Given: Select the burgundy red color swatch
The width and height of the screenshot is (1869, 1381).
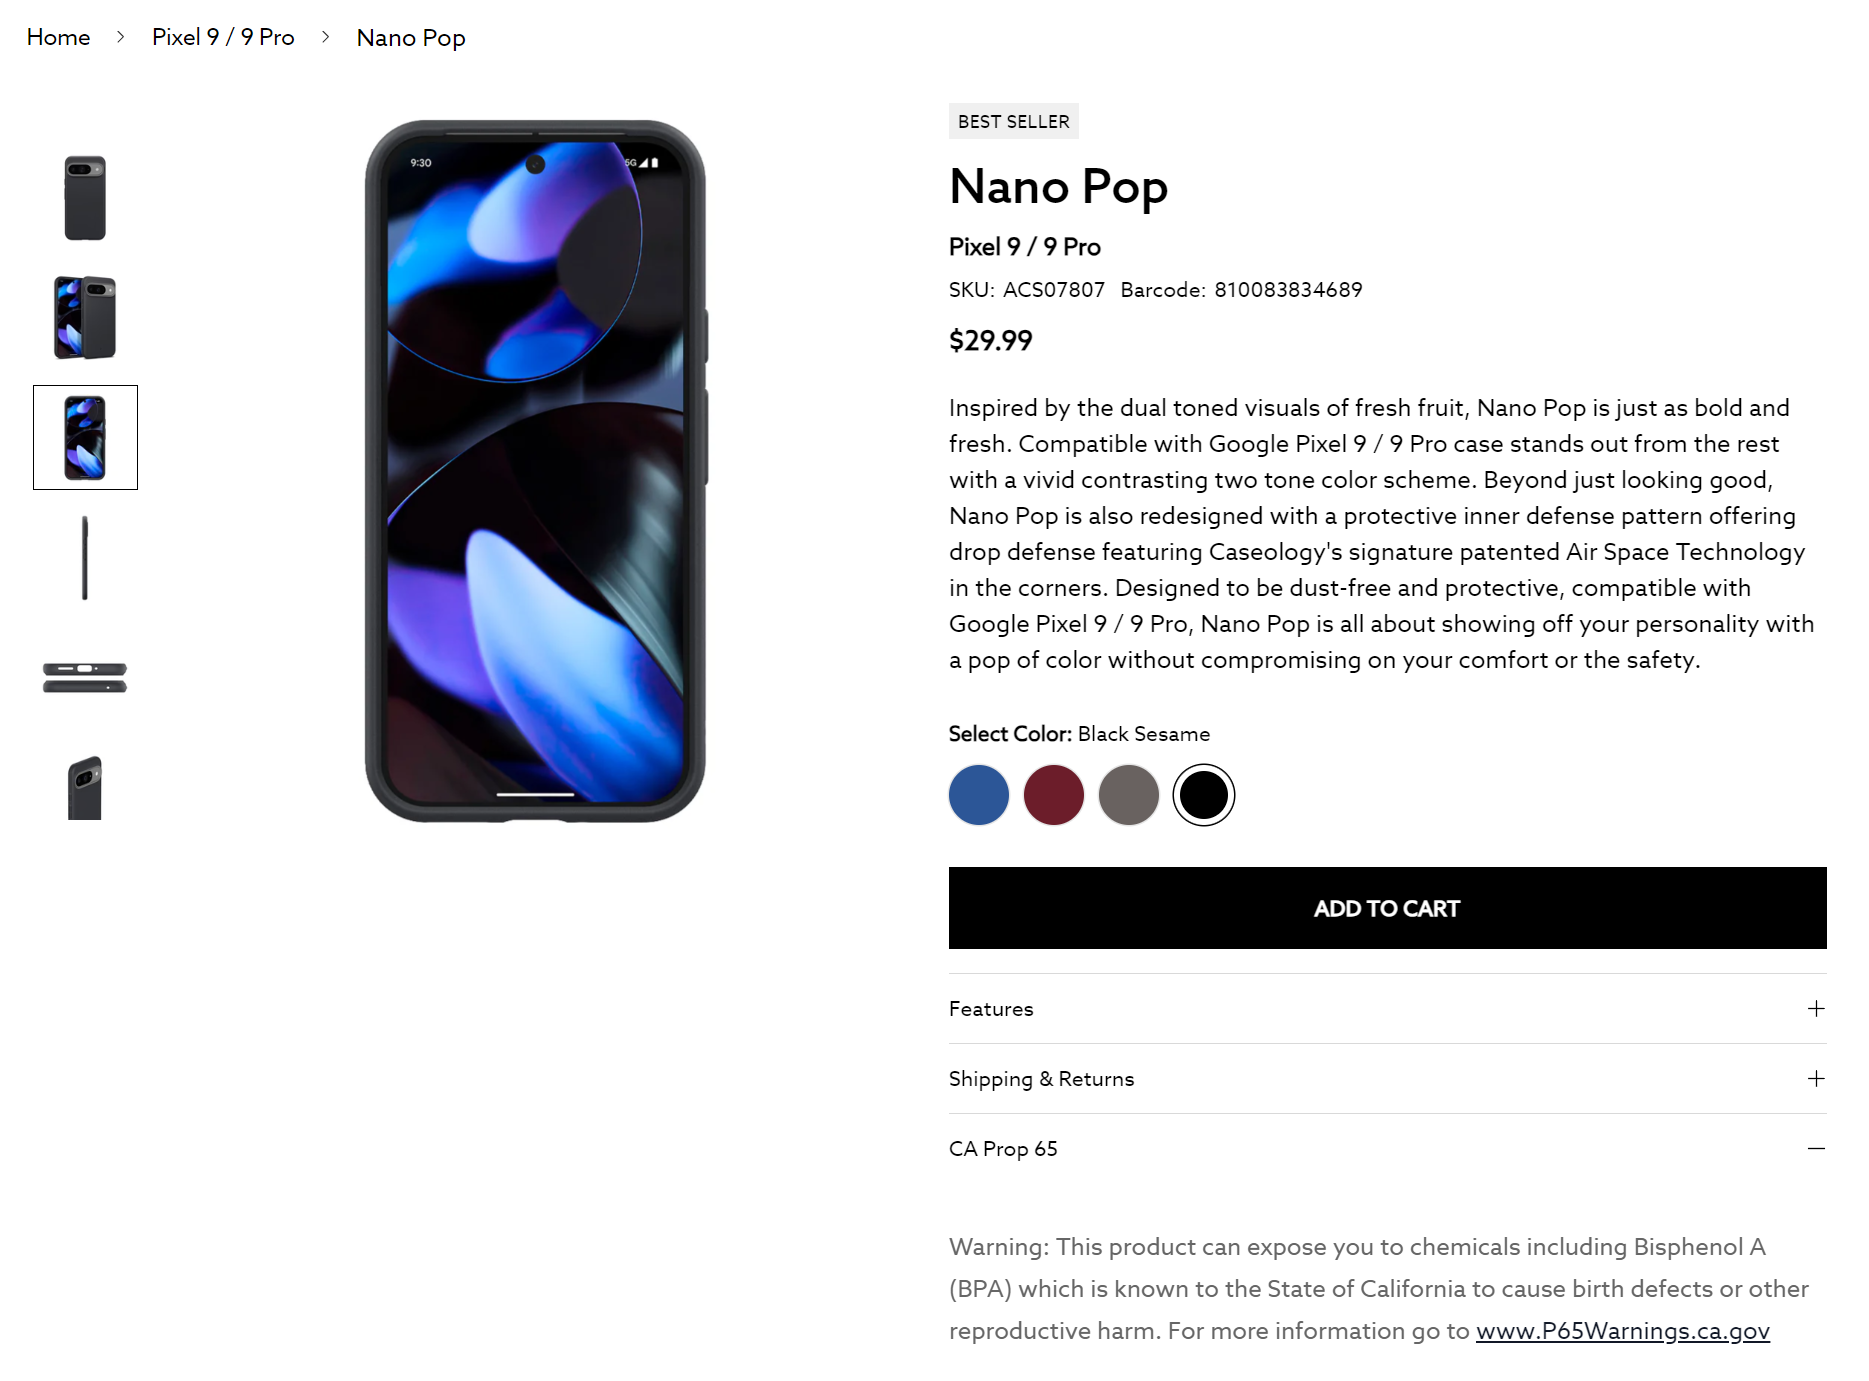Looking at the screenshot, I should click(x=1053, y=795).
